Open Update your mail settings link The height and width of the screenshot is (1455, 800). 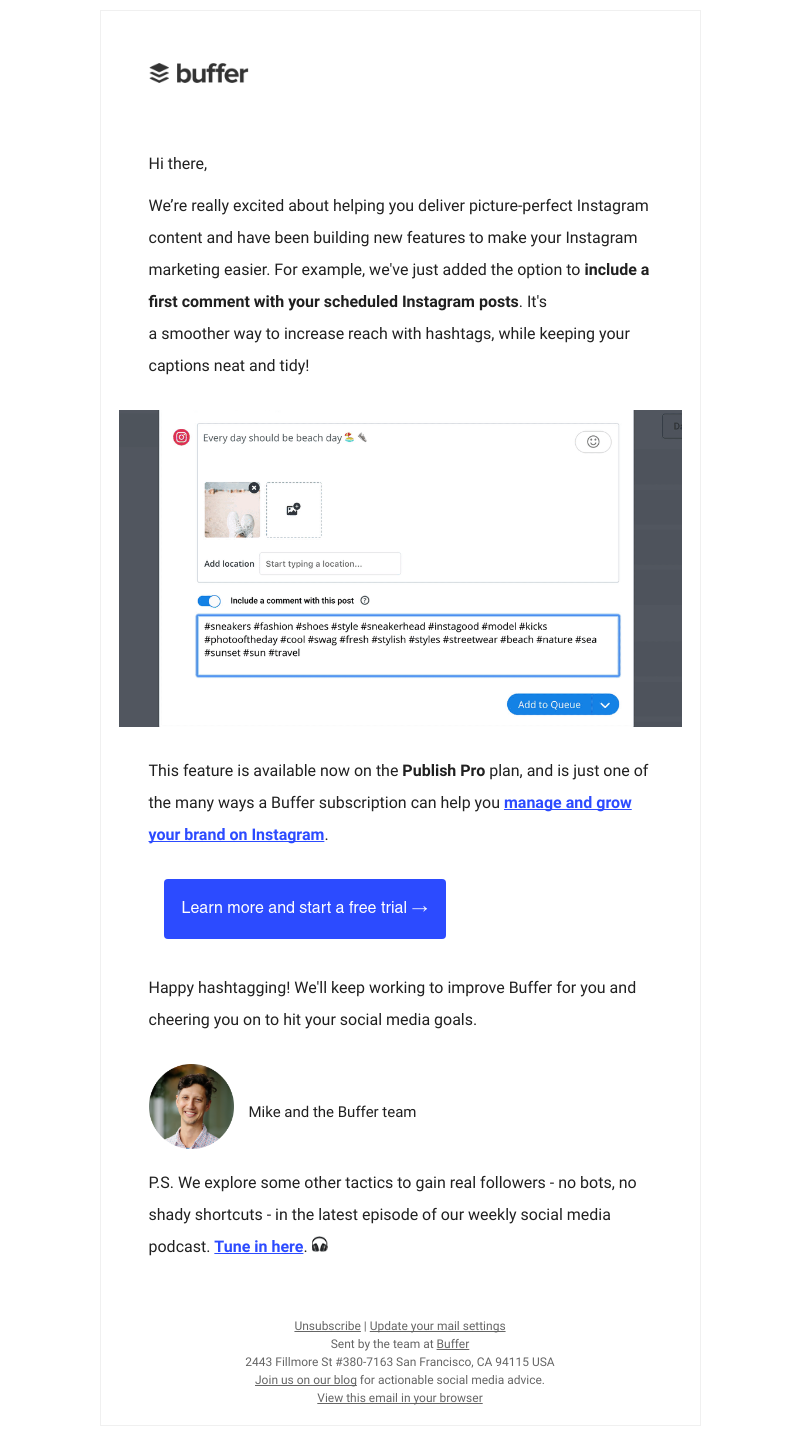437,1326
